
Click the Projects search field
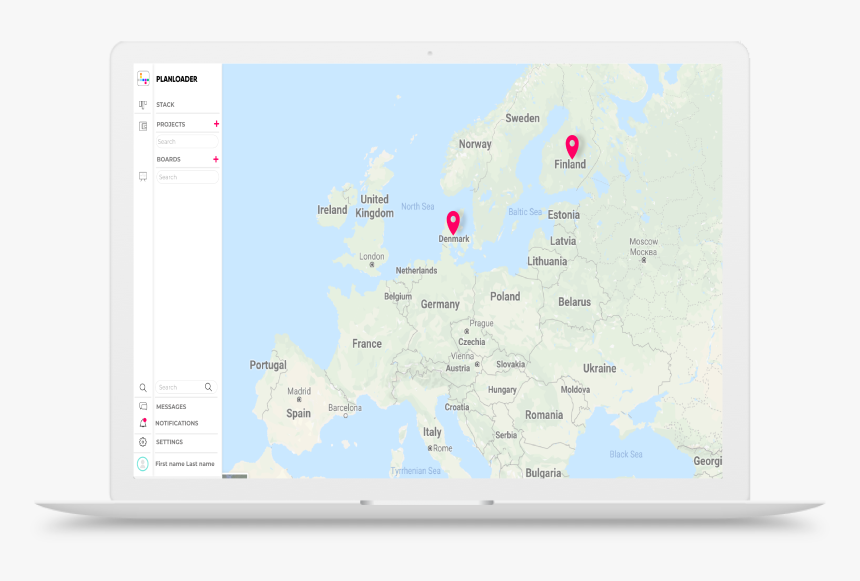[185, 142]
